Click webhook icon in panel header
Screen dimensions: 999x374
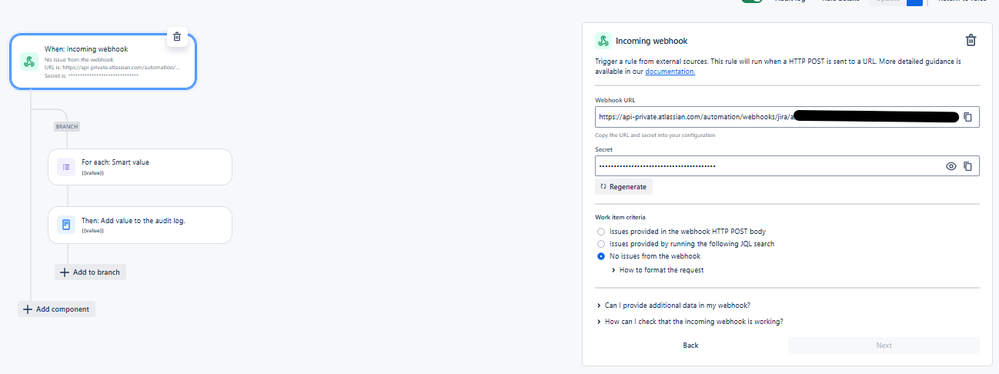click(603, 41)
